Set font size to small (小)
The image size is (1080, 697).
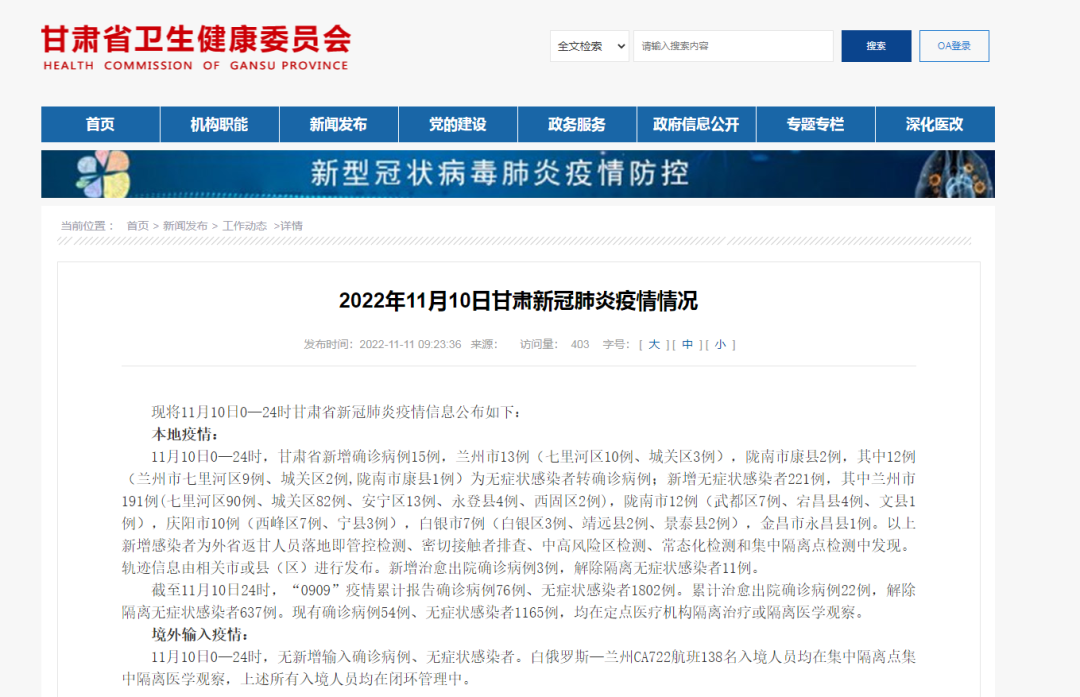click(720, 344)
